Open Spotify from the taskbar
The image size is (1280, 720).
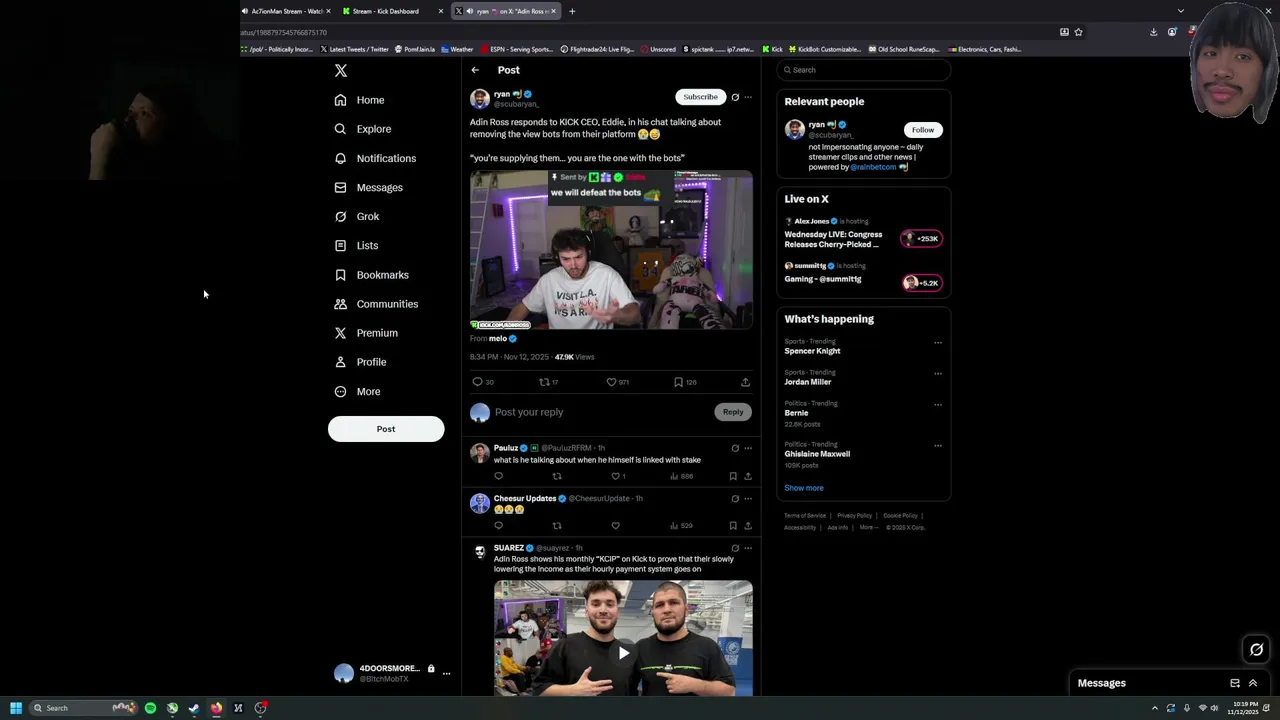click(x=150, y=708)
